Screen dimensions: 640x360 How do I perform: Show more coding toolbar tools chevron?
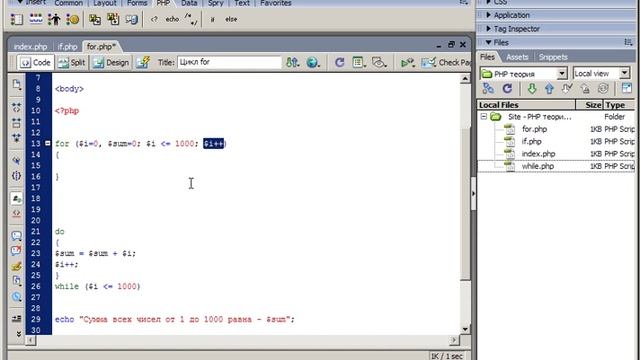[x=18, y=334]
